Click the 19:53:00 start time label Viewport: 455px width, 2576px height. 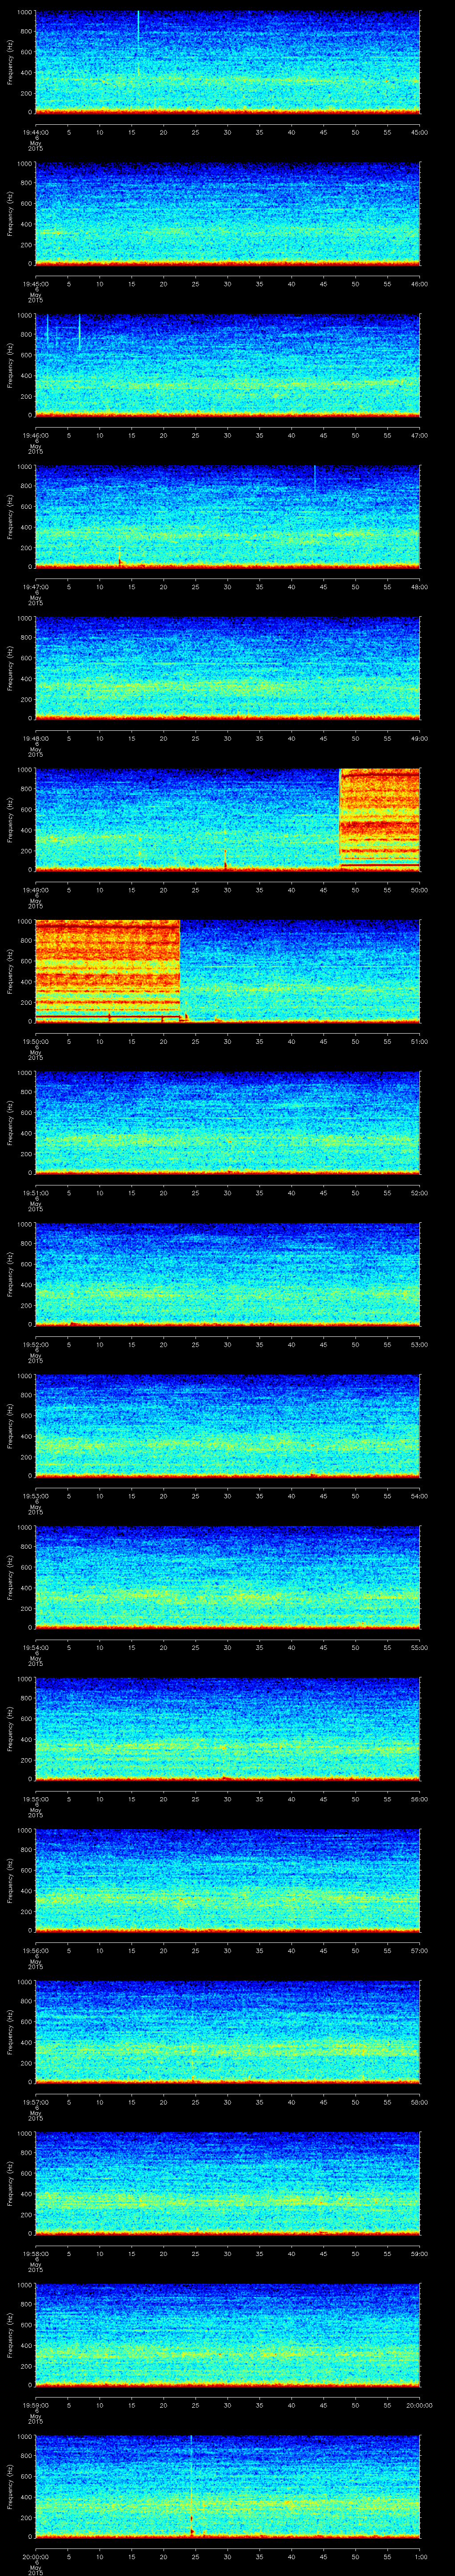(35, 1496)
